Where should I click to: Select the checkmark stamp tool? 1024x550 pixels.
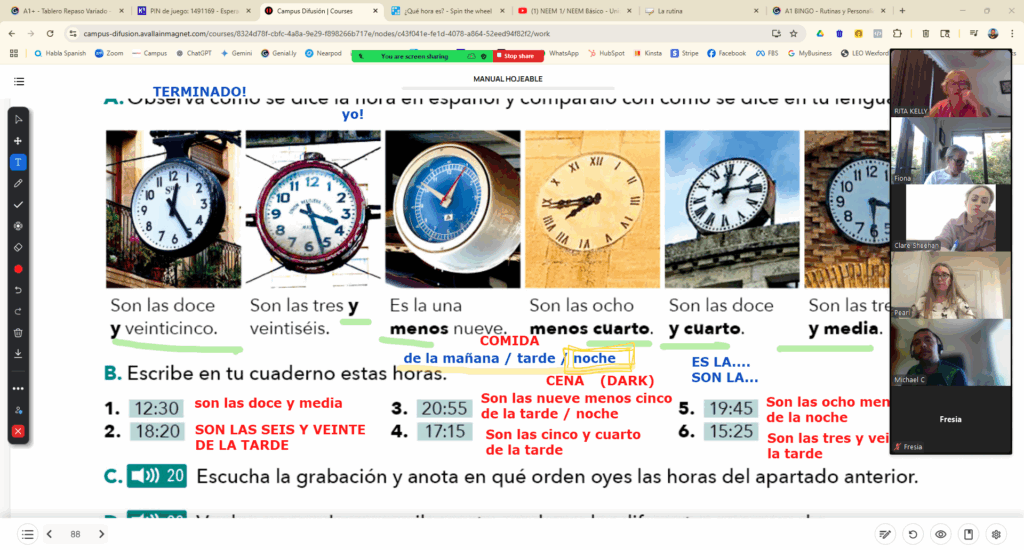pyautogui.click(x=18, y=205)
